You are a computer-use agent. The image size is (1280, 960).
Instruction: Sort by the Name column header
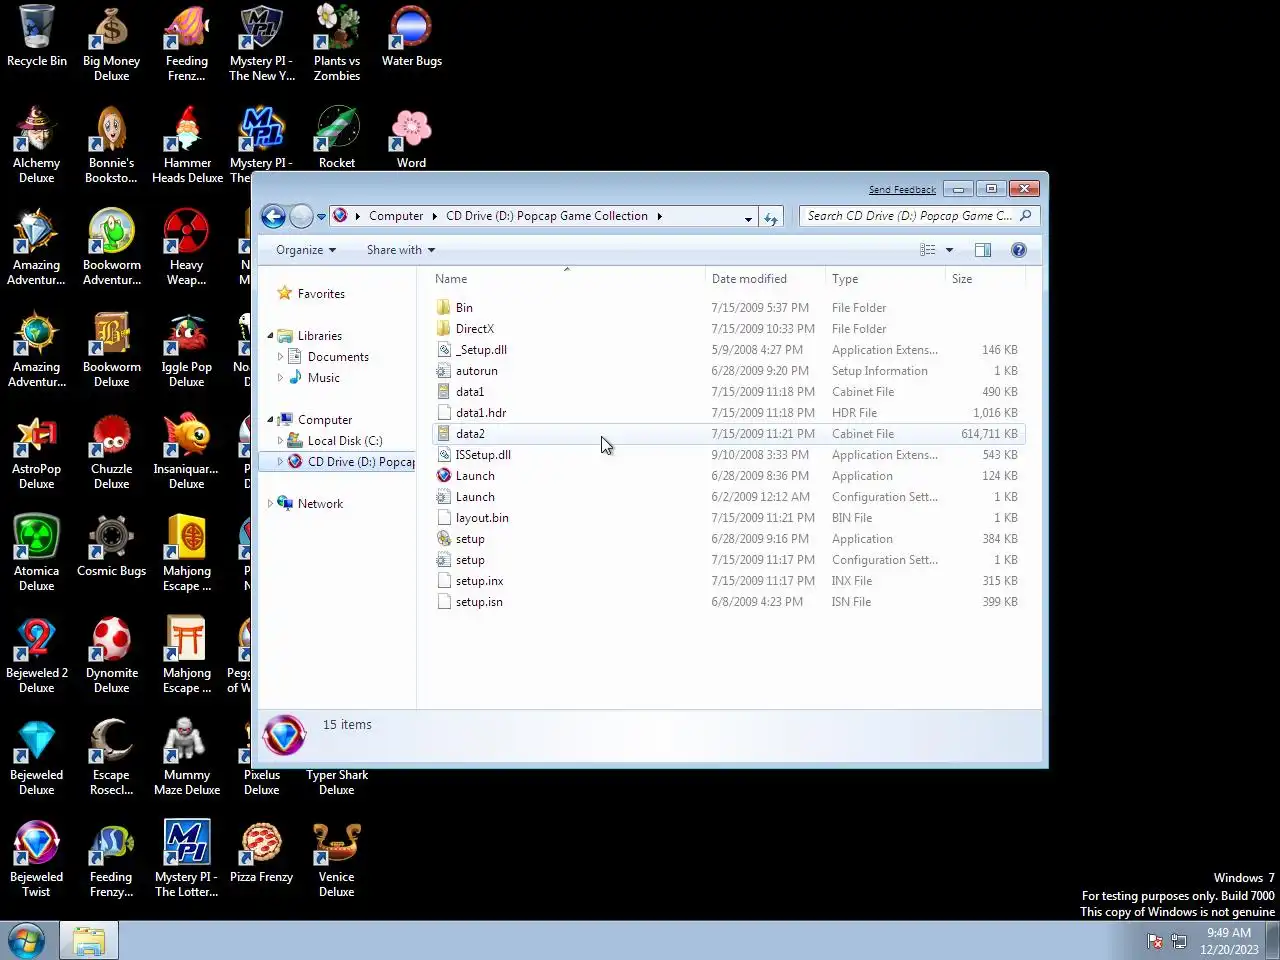coord(567,279)
